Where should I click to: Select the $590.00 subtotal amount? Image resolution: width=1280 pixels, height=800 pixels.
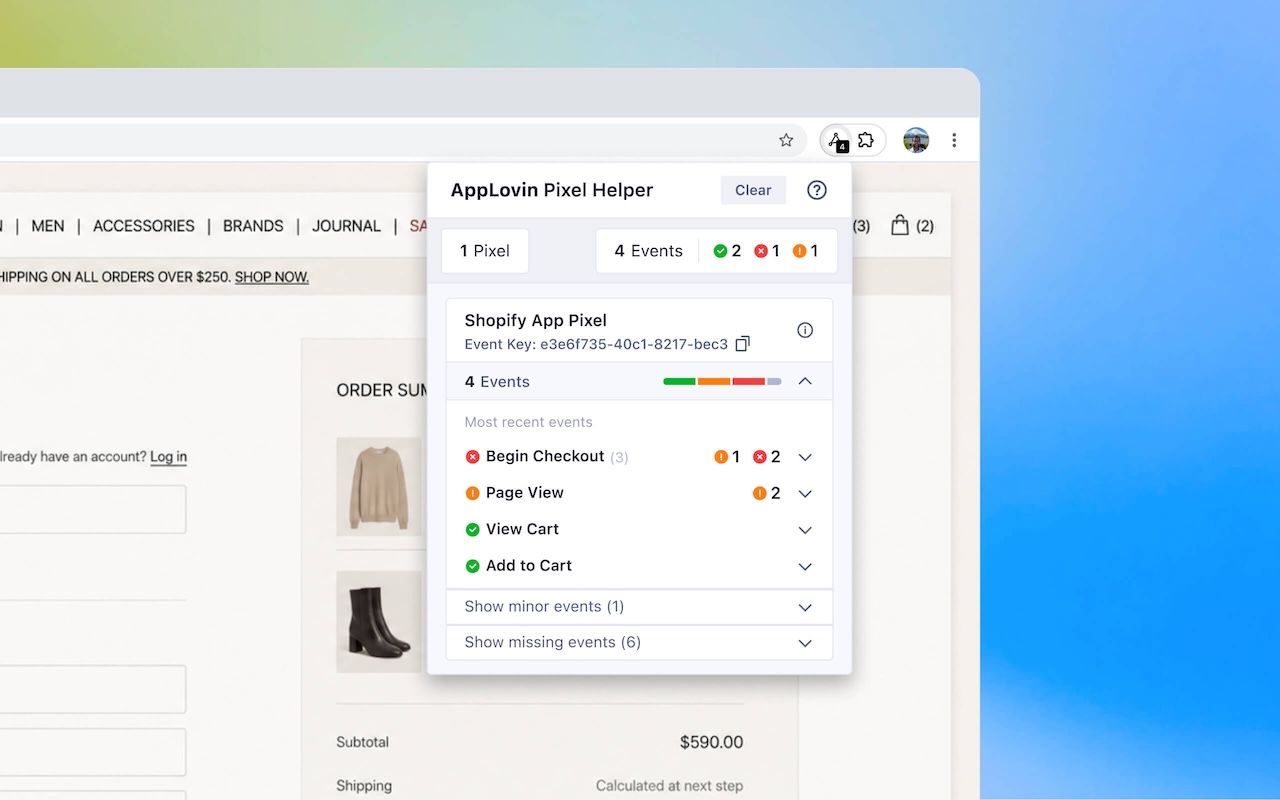711,742
